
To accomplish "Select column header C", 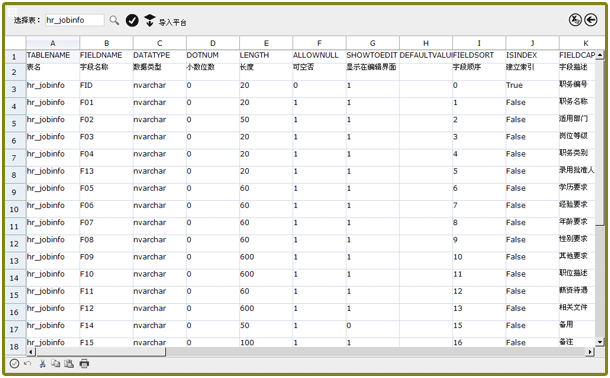I will (x=160, y=43).
